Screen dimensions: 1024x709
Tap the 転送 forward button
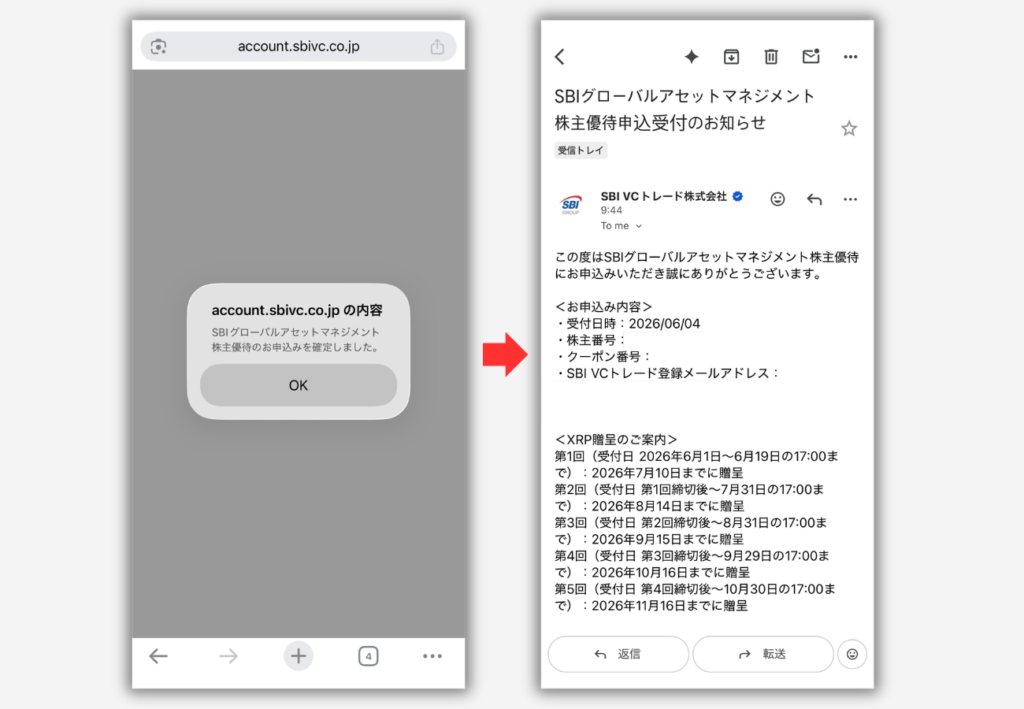(x=763, y=654)
